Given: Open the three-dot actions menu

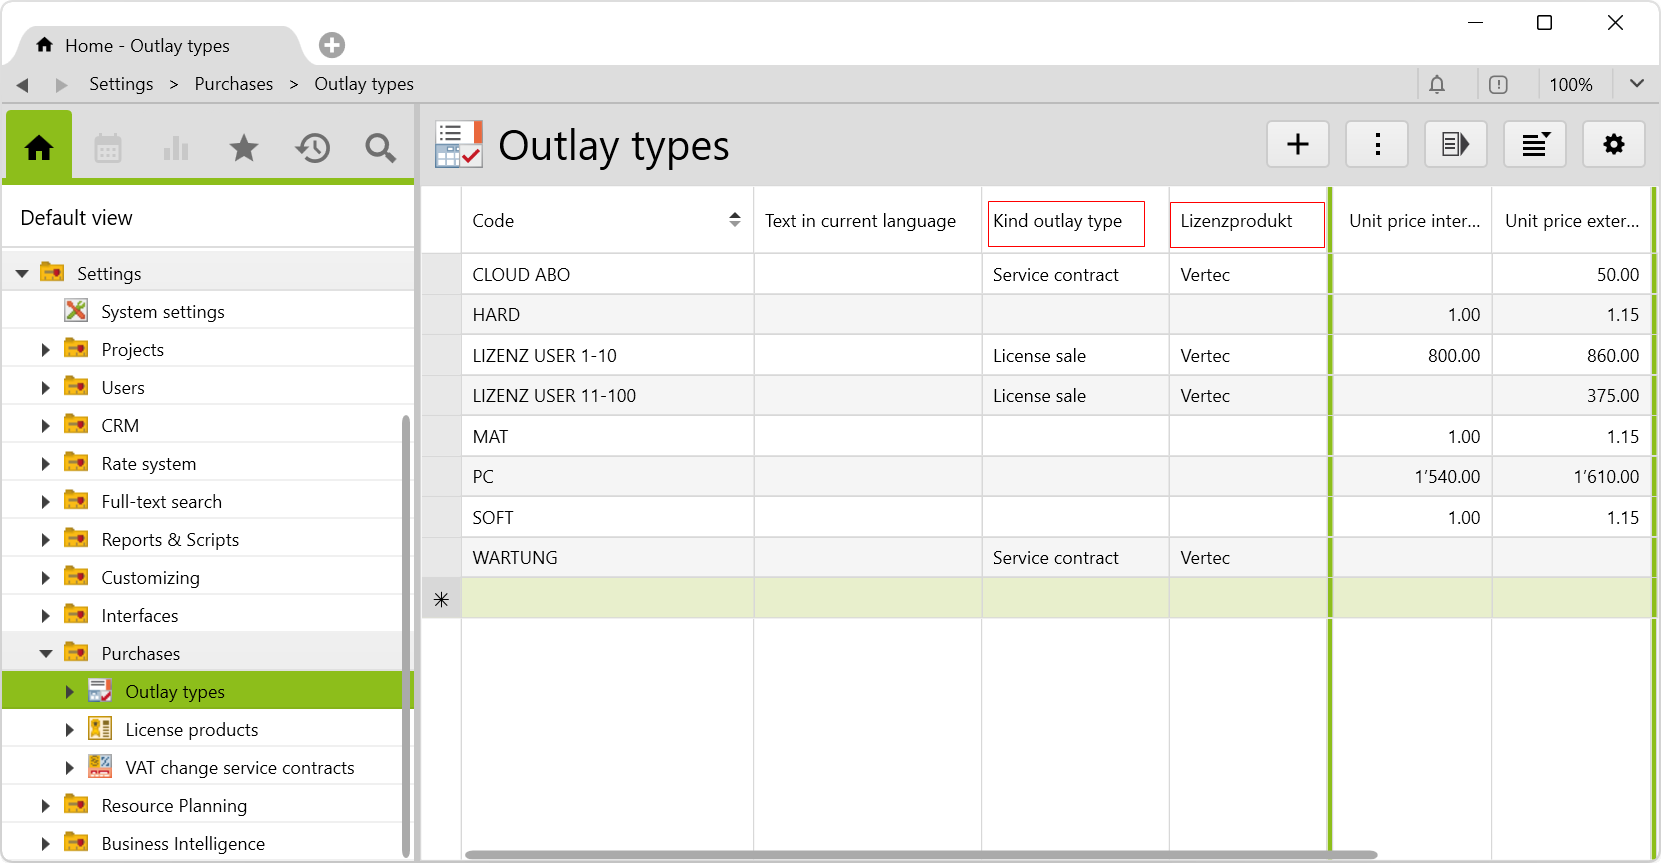Looking at the screenshot, I should (1377, 145).
